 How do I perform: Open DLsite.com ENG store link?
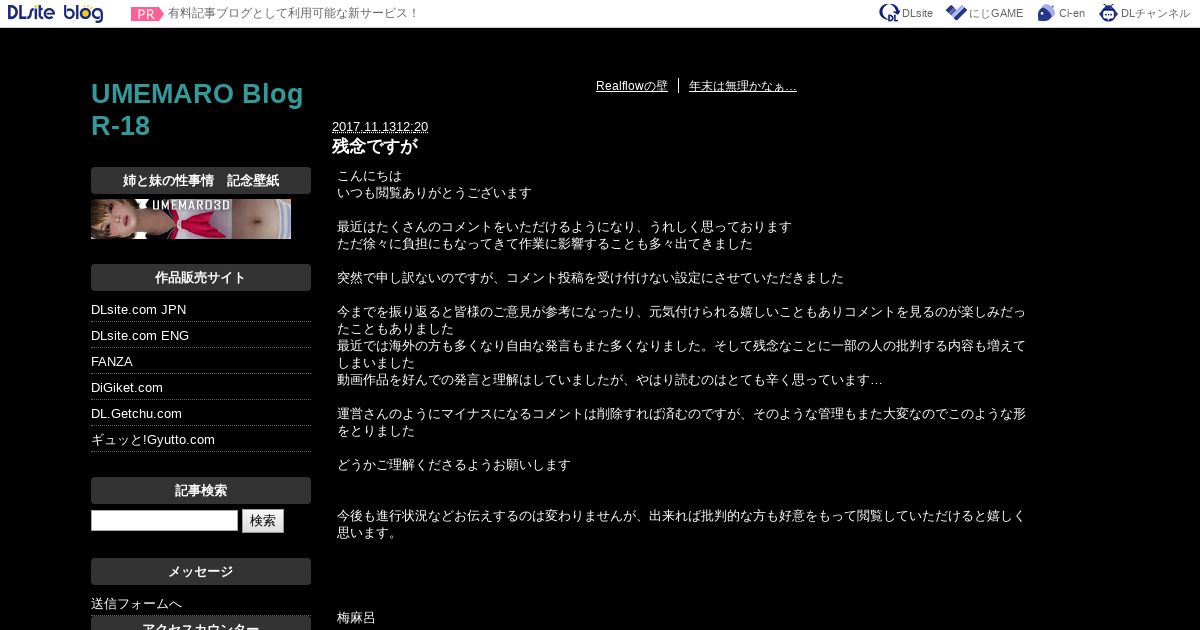[140, 336]
